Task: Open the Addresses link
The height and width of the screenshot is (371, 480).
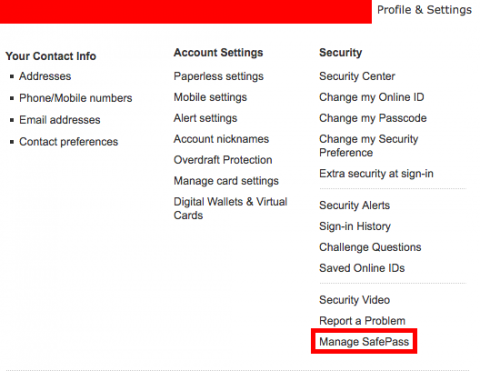Action: [x=45, y=76]
